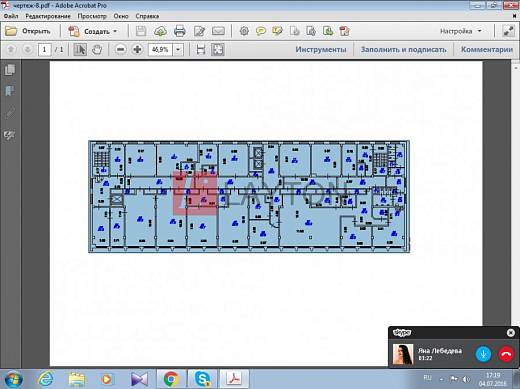Select the Hand pan tool

click(97, 50)
